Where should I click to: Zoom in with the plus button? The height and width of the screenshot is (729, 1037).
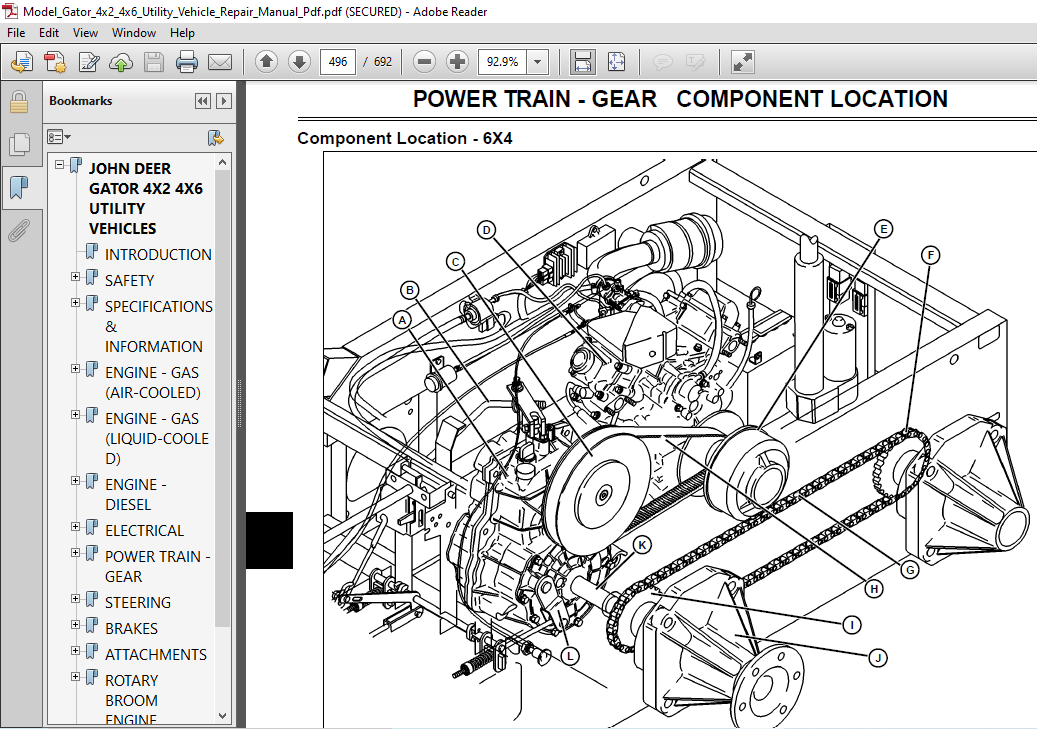pyautogui.click(x=458, y=62)
